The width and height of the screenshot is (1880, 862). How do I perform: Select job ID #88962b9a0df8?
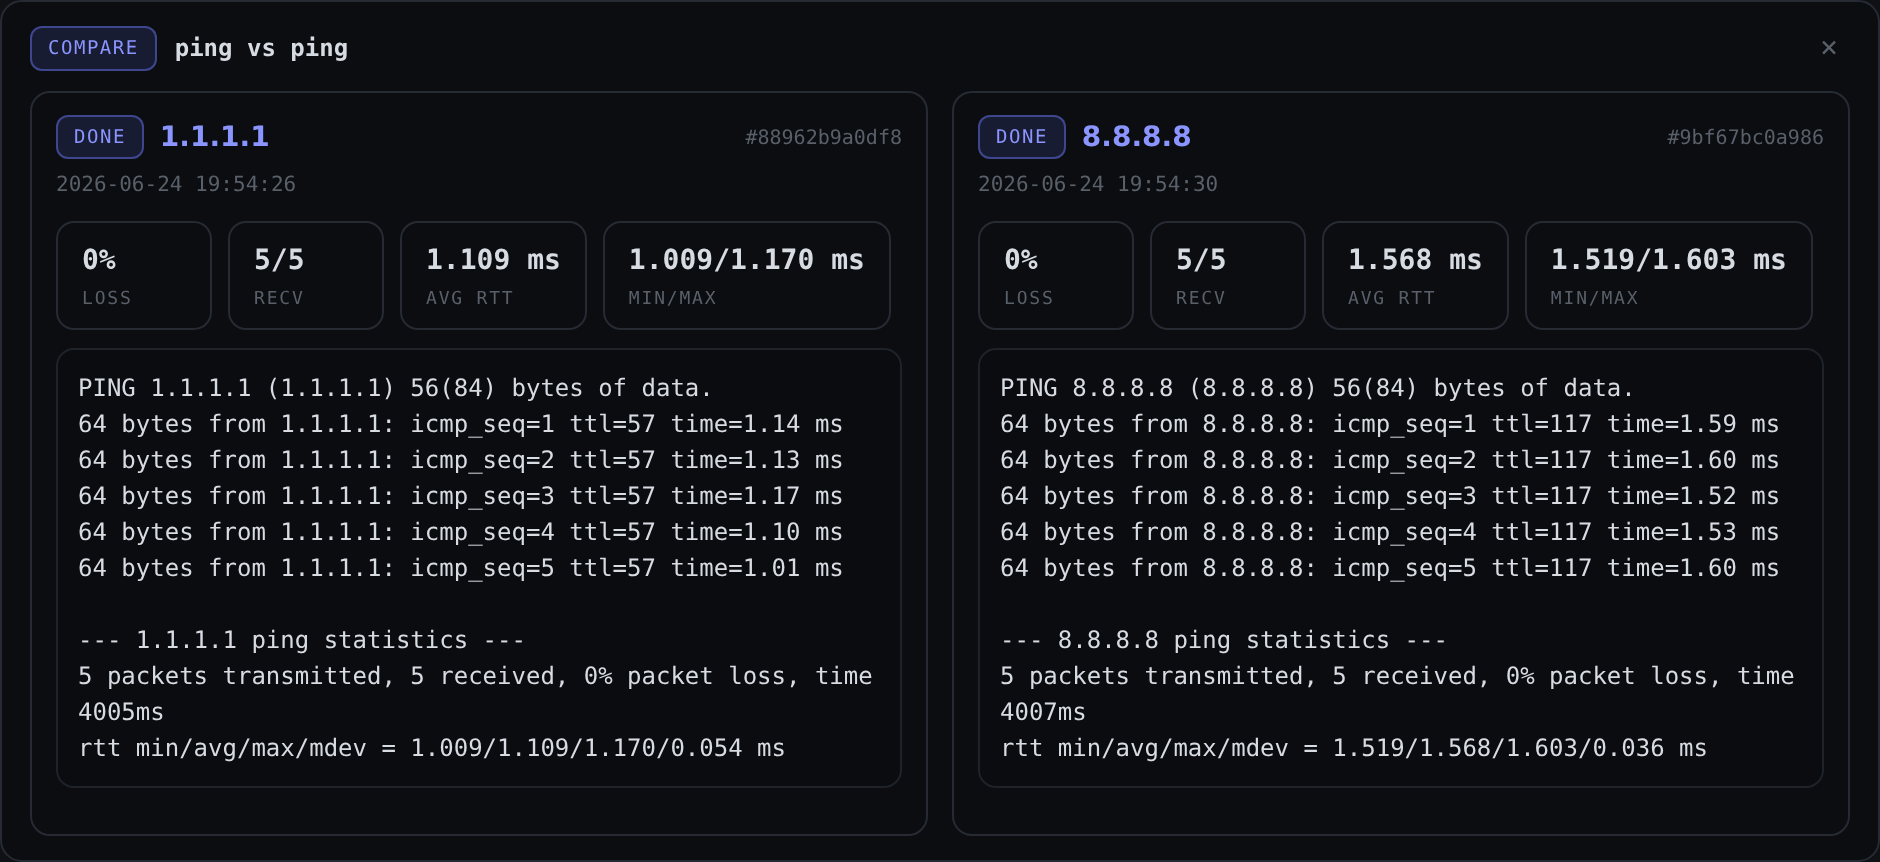823,137
